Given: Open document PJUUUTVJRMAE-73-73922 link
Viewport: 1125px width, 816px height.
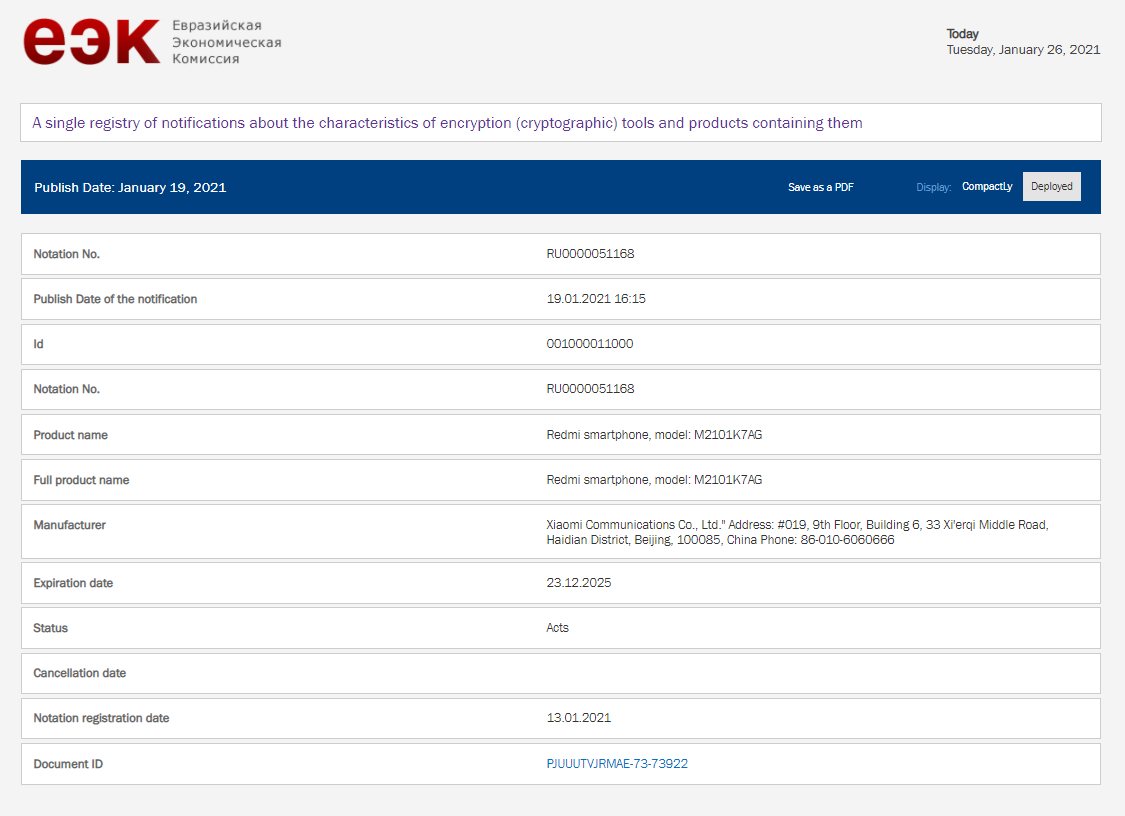Looking at the screenshot, I should [616, 764].
